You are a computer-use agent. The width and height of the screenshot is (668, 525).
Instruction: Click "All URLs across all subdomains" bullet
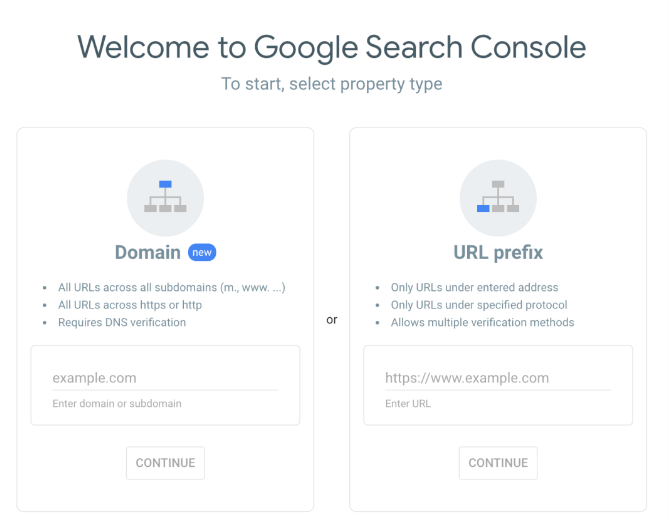tap(171, 287)
